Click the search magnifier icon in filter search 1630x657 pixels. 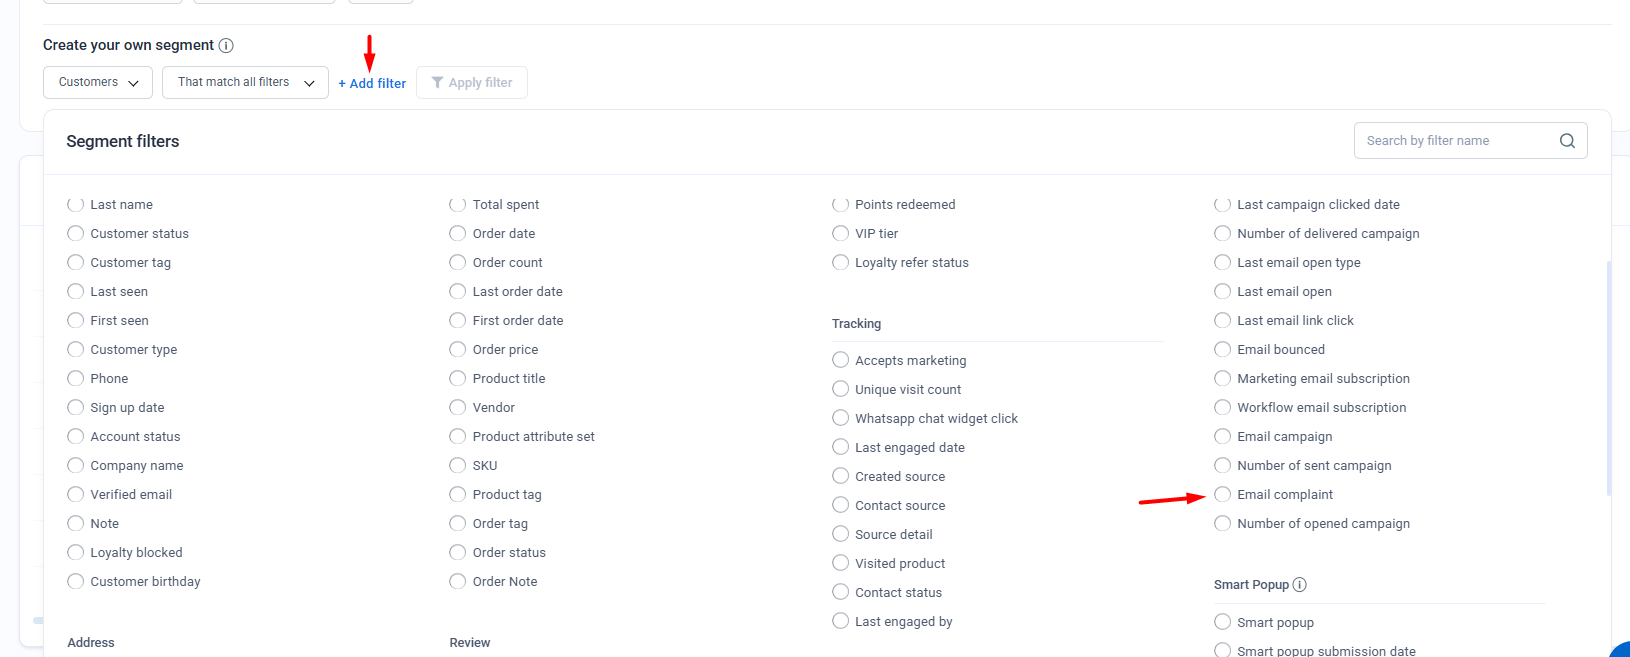point(1567,141)
